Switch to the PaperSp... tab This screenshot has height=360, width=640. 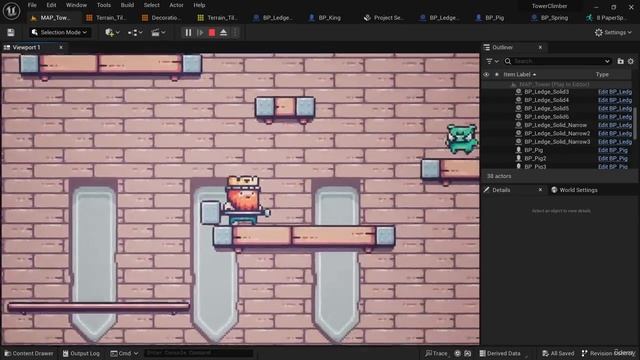coord(606,18)
